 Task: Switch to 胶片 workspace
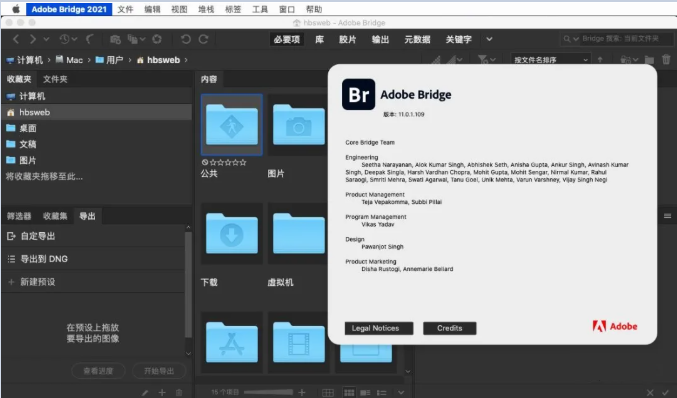tap(348, 39)
